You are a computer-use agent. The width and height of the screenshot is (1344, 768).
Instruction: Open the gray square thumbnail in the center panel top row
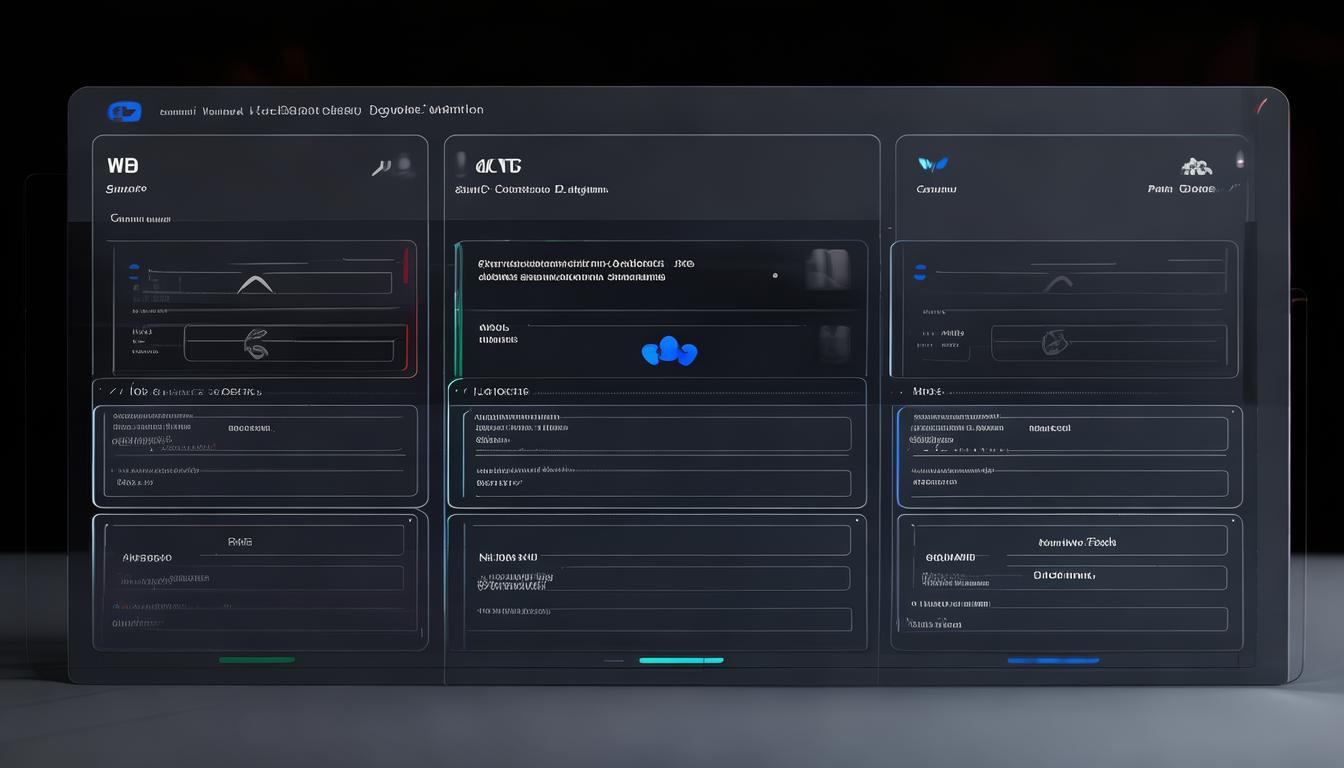[x=828, y=270]
